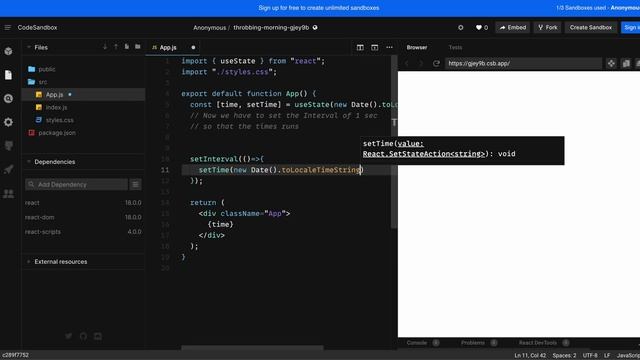Click the commit hash c289f7752 in status bar
The image size is (640, 360).
coord(16,355)
